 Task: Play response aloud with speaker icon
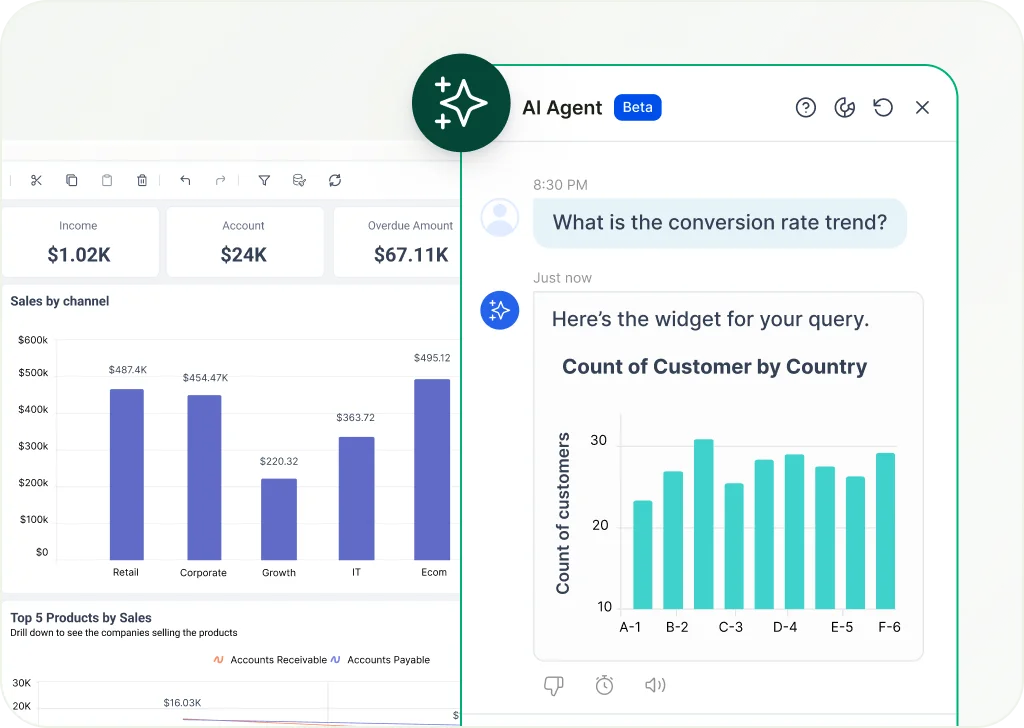coord(655,685)
